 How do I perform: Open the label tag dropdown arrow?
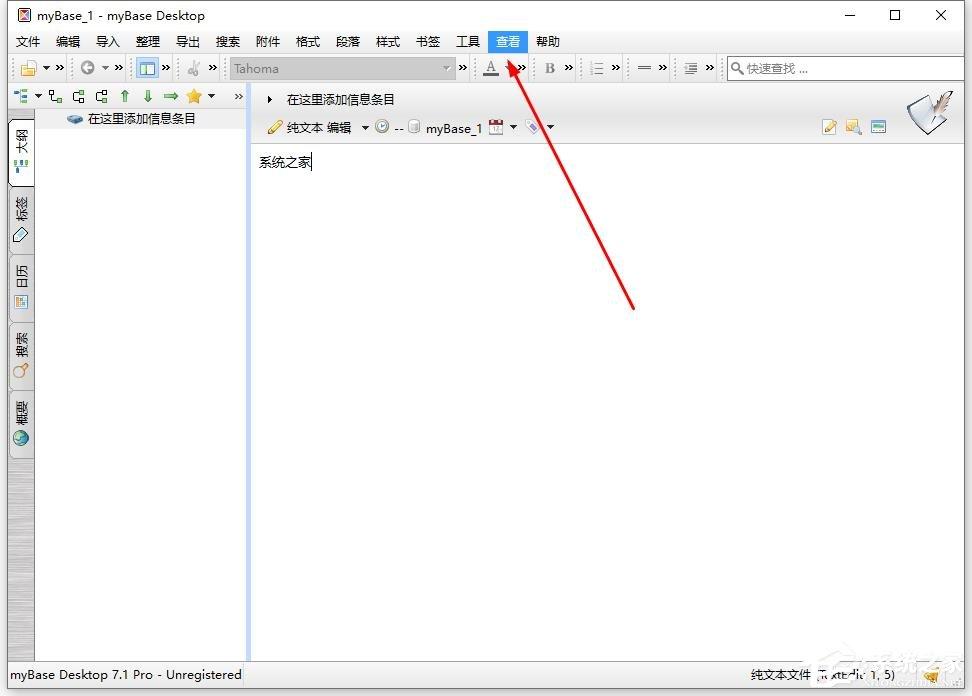pyautogui.click(x=550, y=127)
